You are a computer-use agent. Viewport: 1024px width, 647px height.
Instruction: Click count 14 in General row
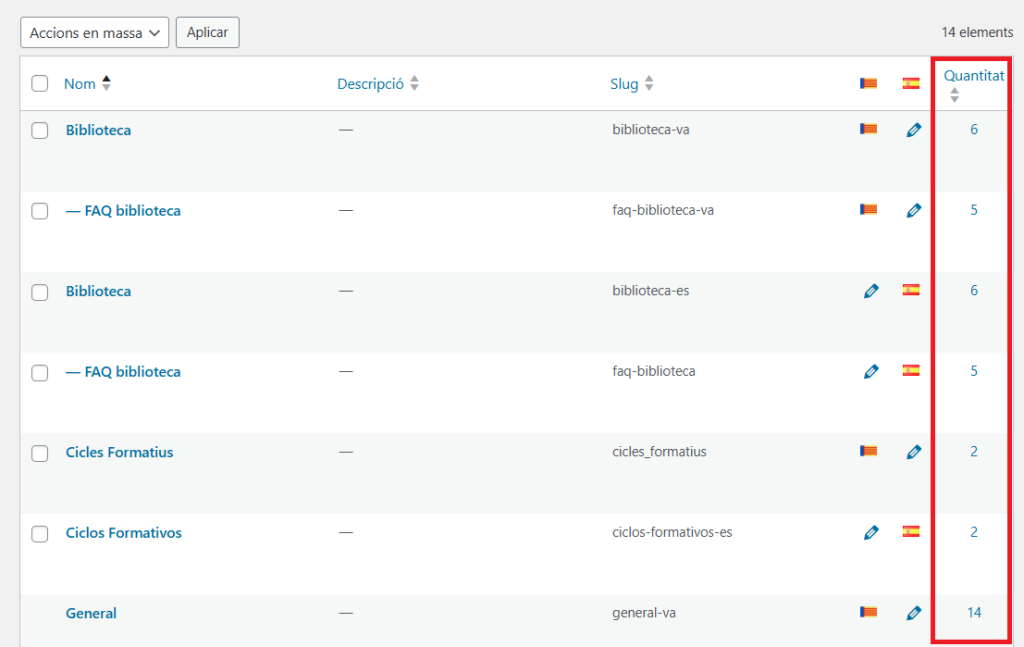(974, 612)
